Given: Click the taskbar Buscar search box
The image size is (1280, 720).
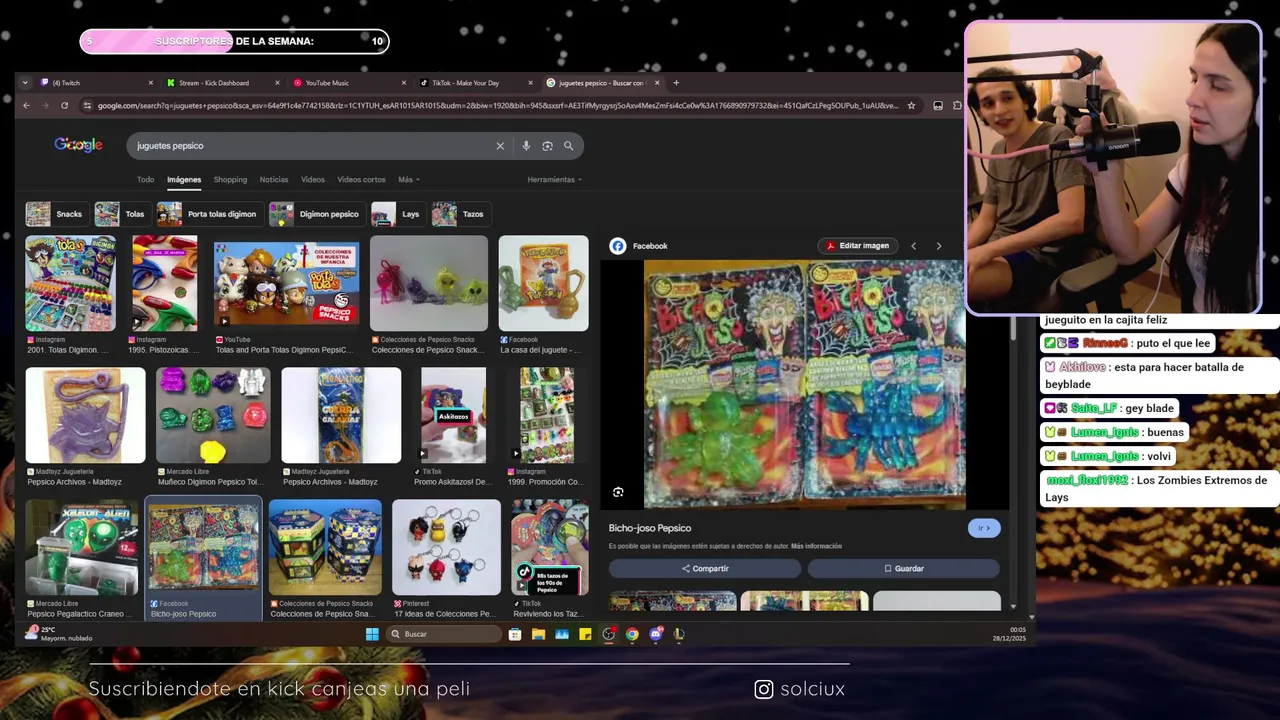Looking at the screenshot, I should (444, 634).
